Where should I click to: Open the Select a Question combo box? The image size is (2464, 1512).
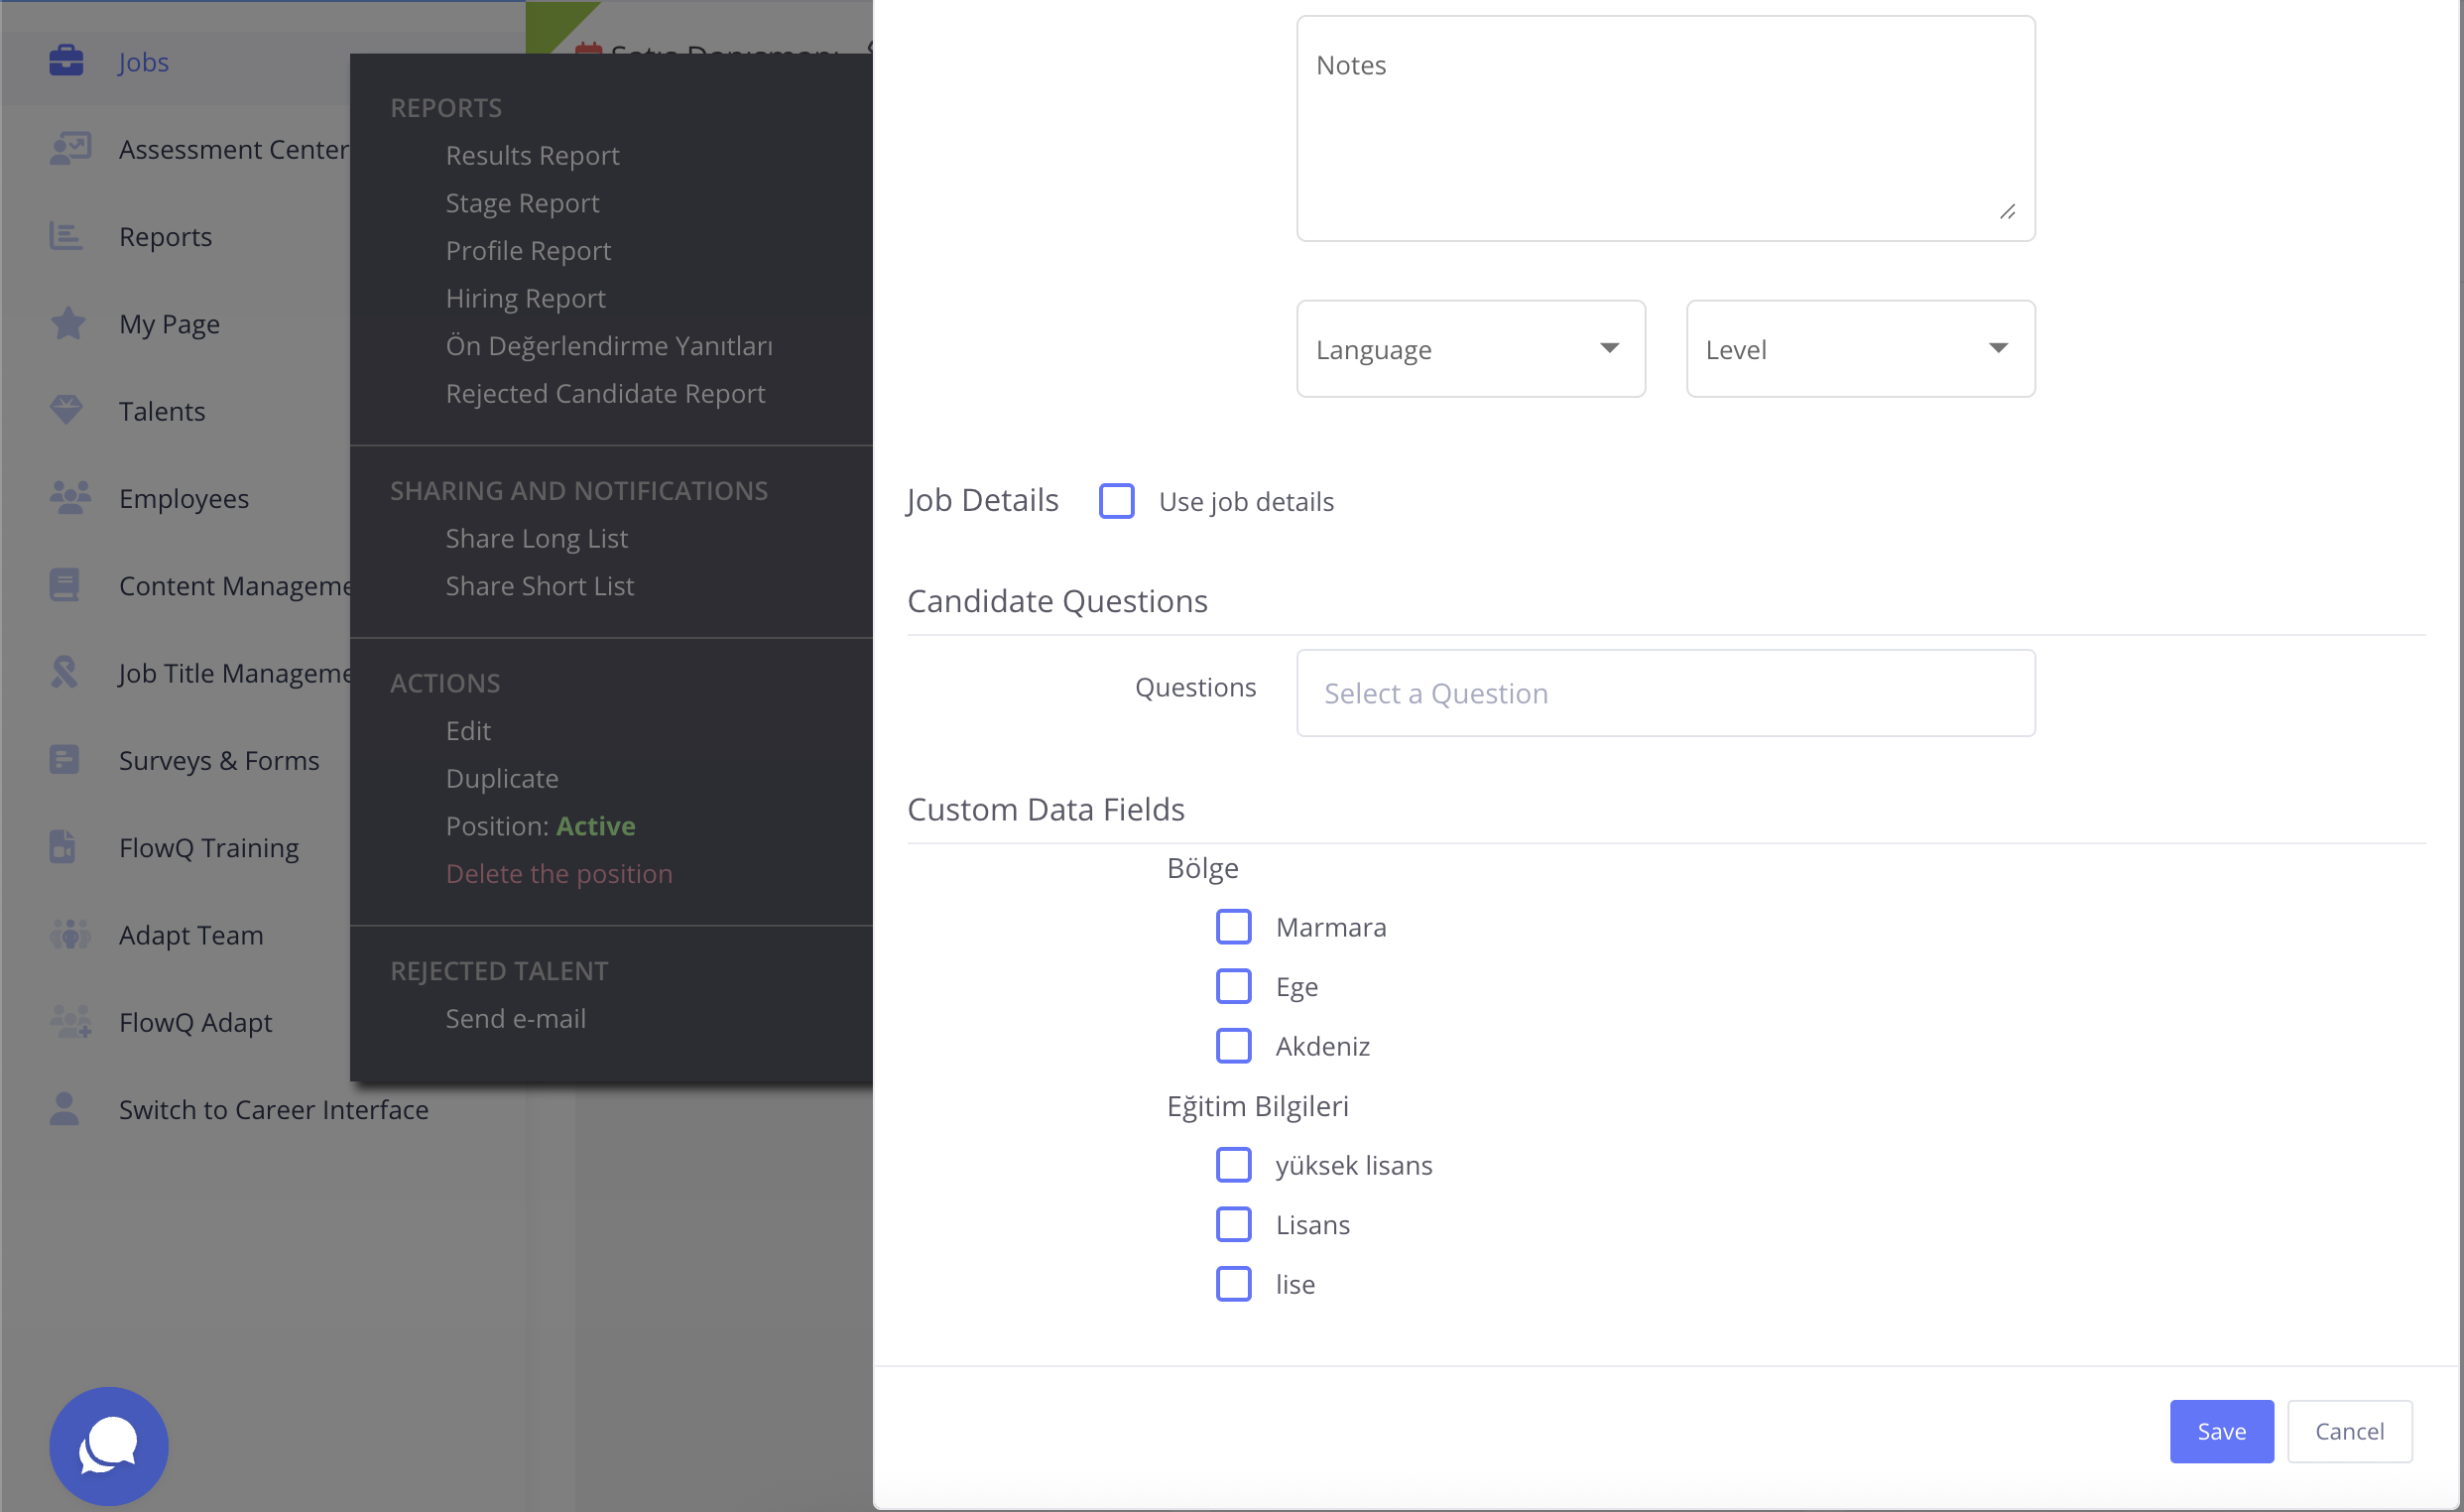[1665, 693]
